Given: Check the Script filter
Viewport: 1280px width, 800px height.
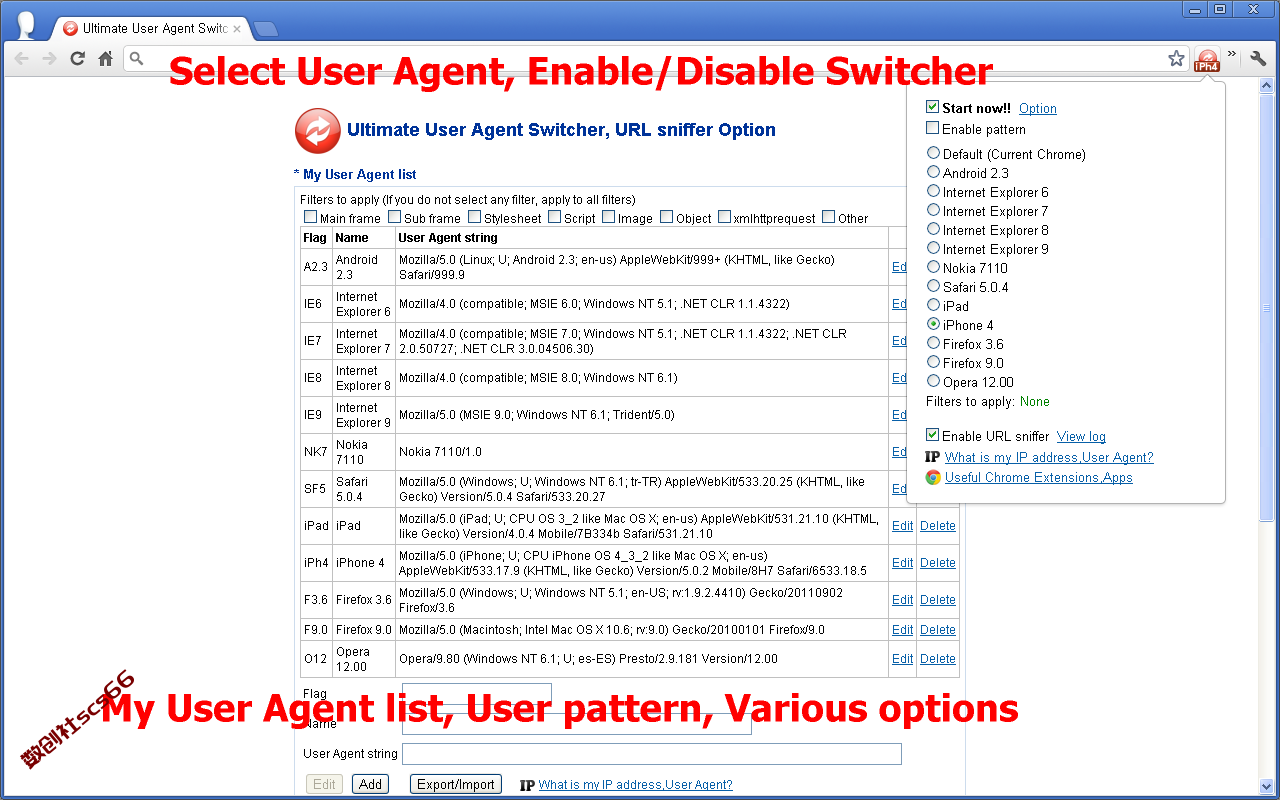Looking at the screenshot, I should click(554, 217).
